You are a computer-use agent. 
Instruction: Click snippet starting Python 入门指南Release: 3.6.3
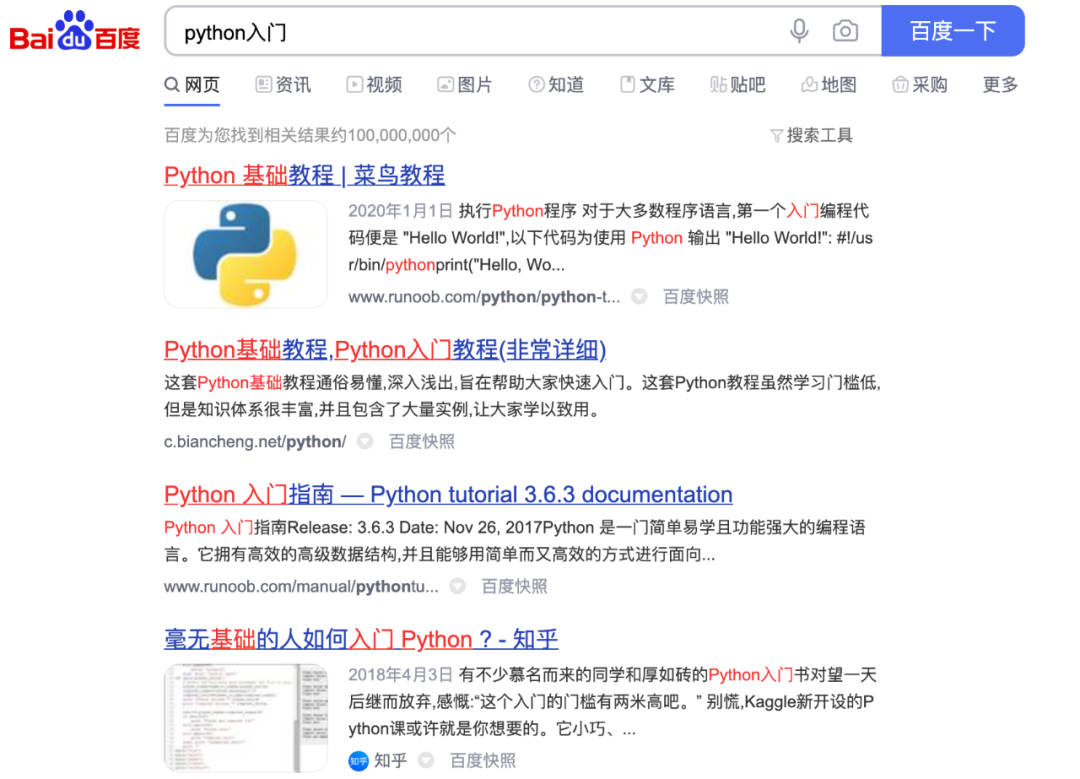pyautogui.click(x=515, y=541)
